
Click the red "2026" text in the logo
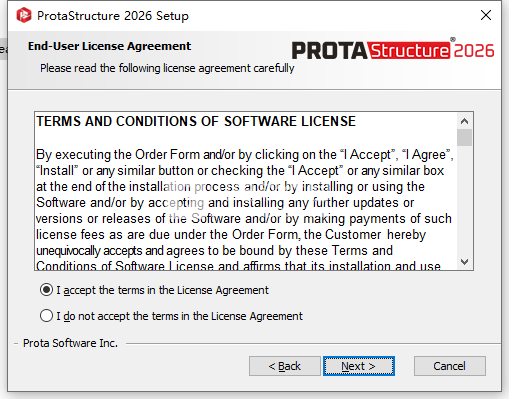[x=474, y=51]
